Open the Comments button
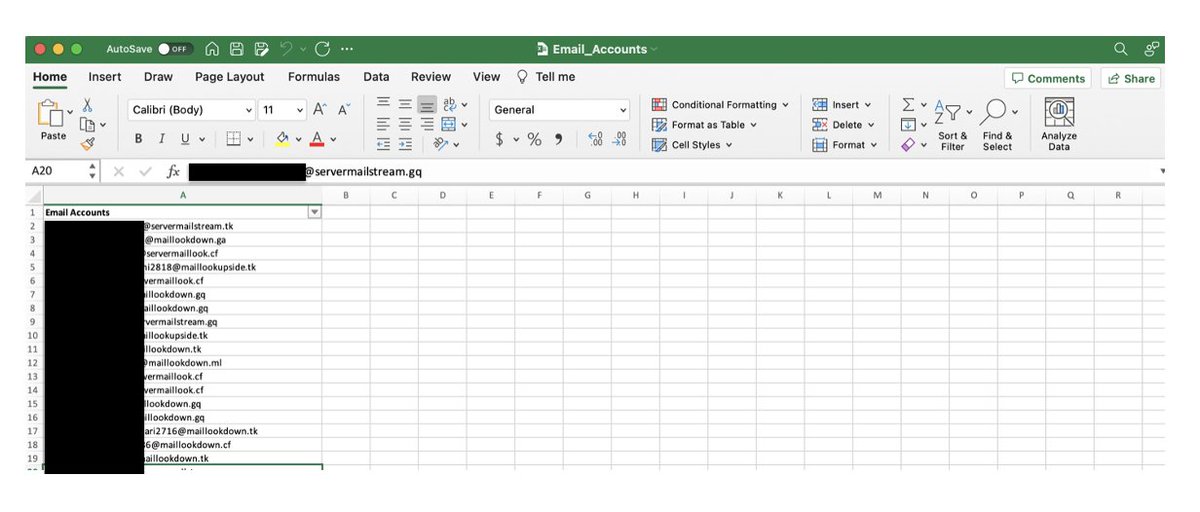 [1047, 78]
